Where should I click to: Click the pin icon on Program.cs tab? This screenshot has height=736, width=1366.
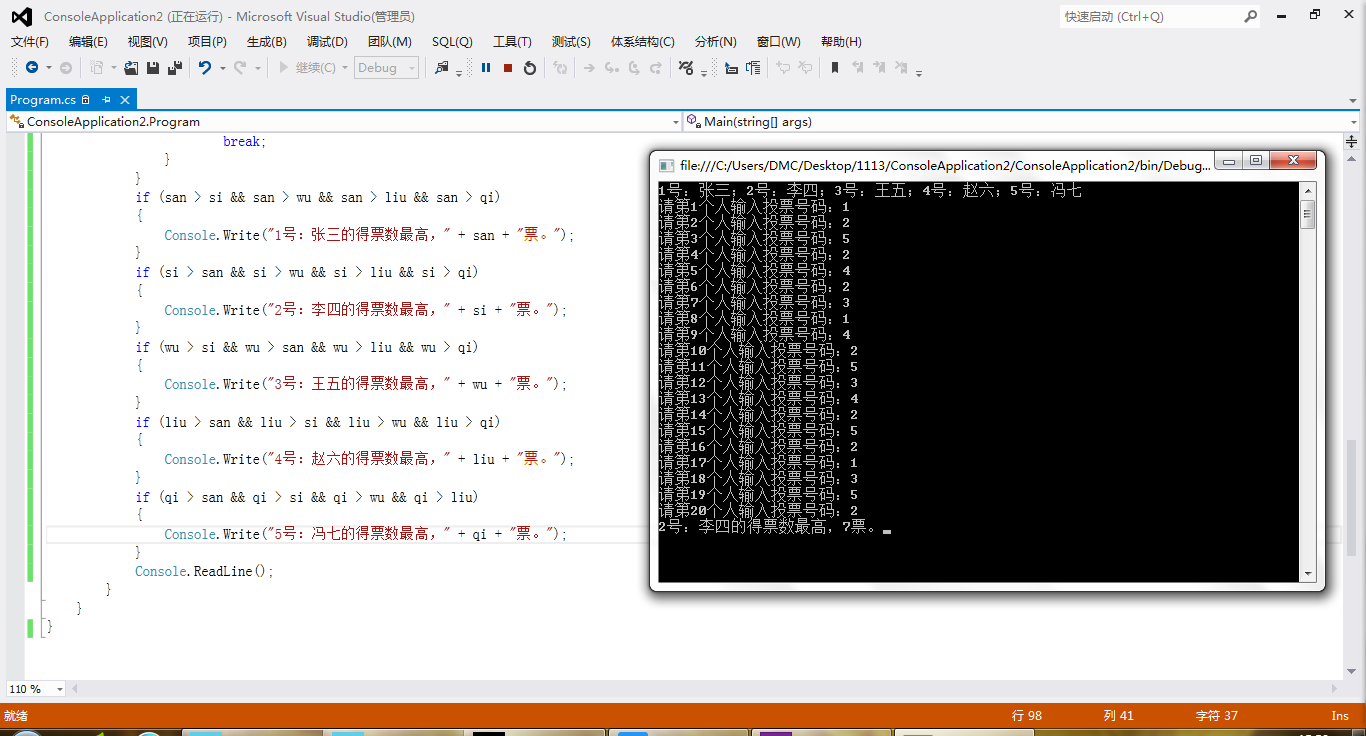(107, 100)
